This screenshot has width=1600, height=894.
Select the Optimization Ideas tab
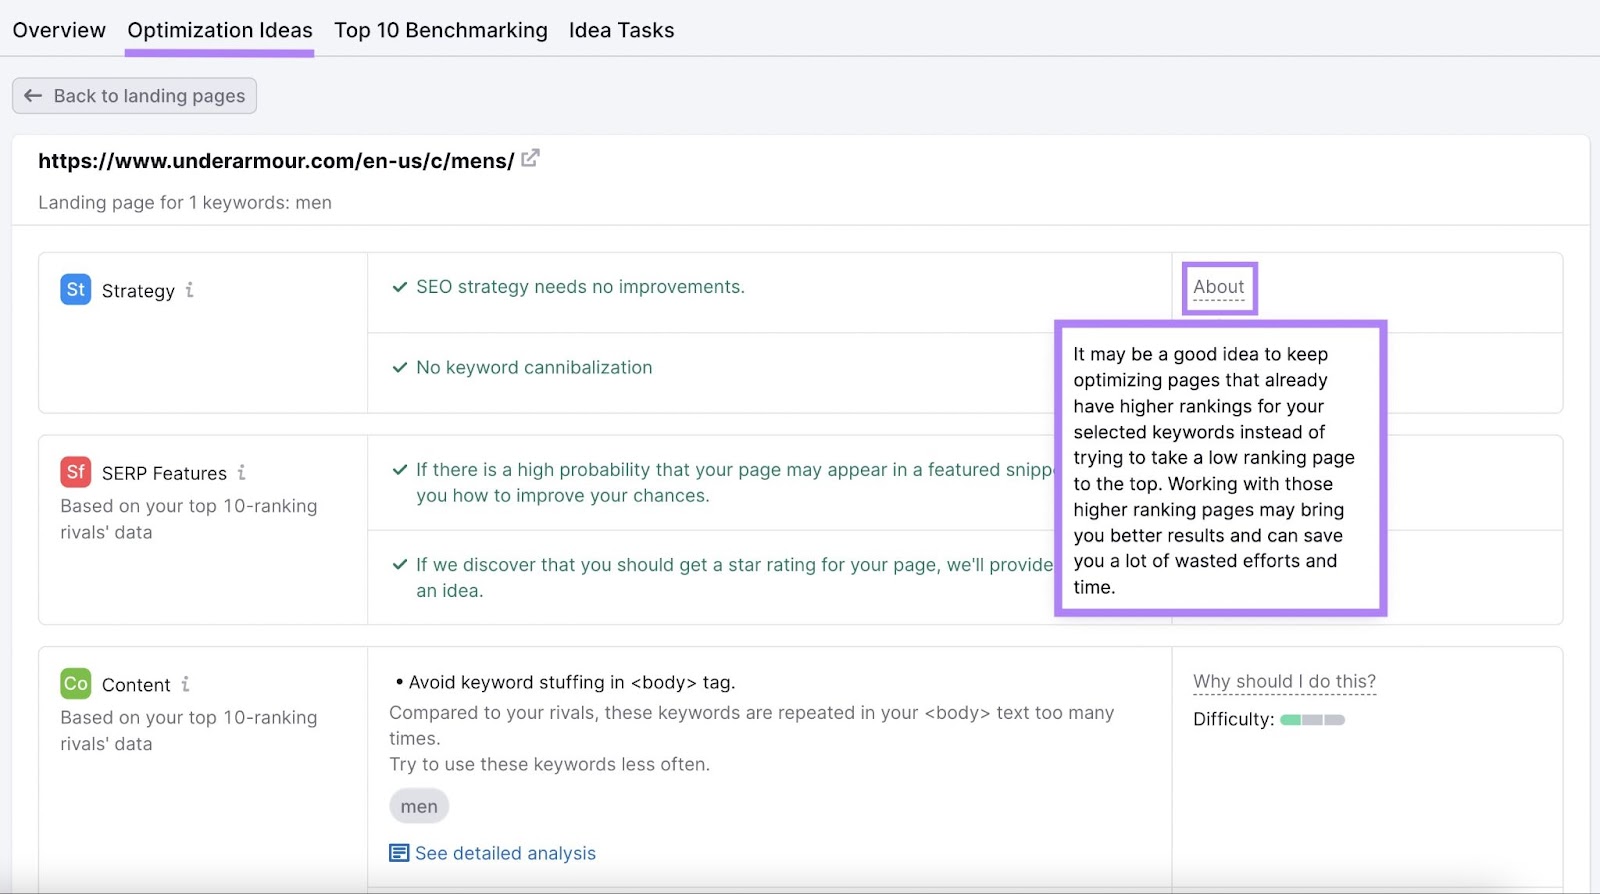pos(220,30)
